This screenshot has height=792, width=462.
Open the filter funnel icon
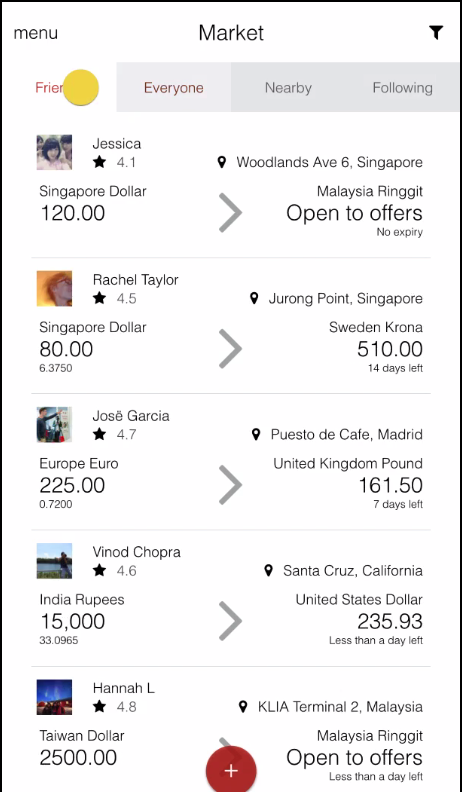click(x=436, y=33)
